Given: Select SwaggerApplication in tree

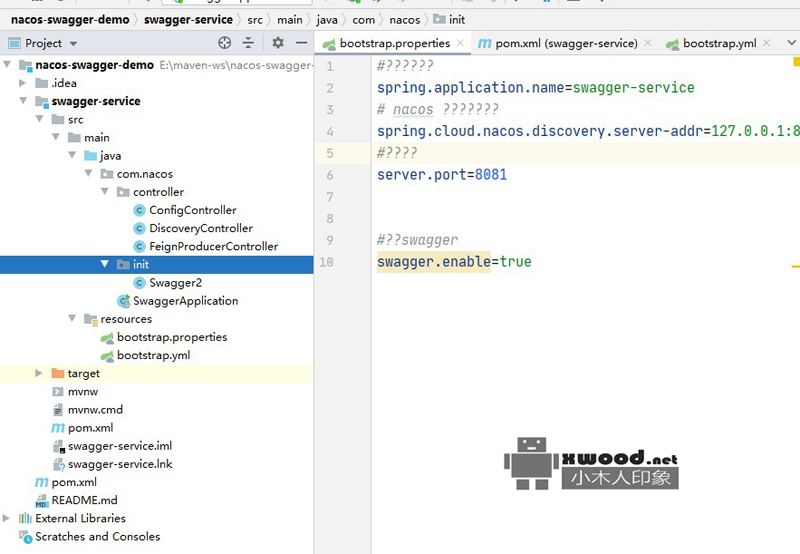Looking at the screenshot, I should coord(186,301).
